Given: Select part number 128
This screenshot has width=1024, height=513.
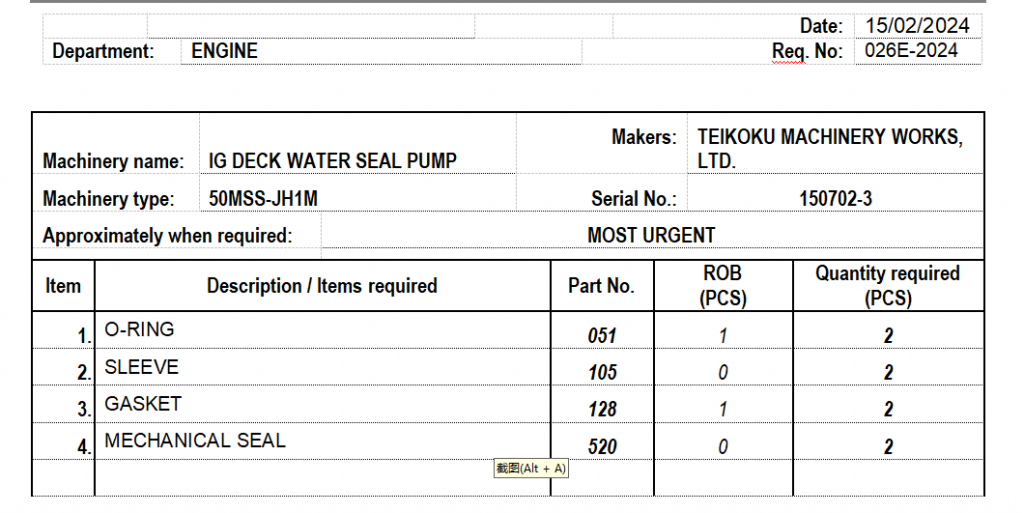Looking at the screenshot, I should (602, 410).
